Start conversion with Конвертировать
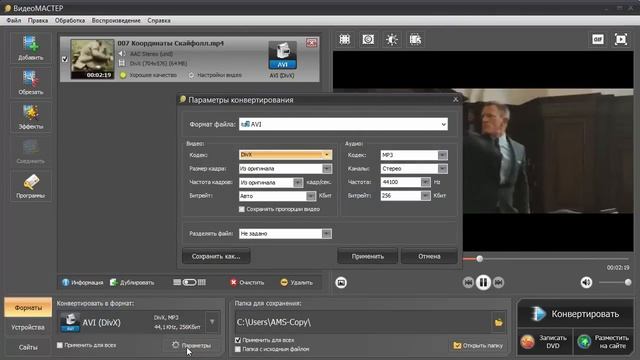The image size is (640, 360). point(576,314)
